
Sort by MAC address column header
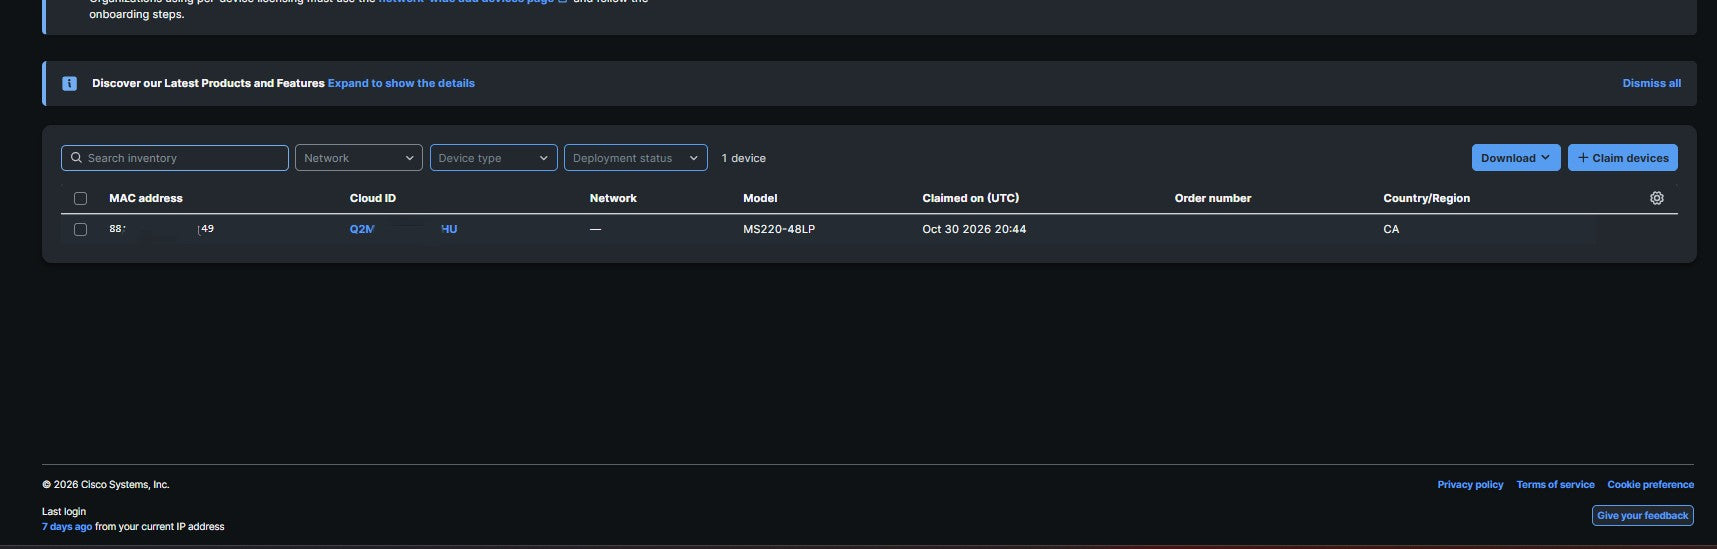point(146,198)
